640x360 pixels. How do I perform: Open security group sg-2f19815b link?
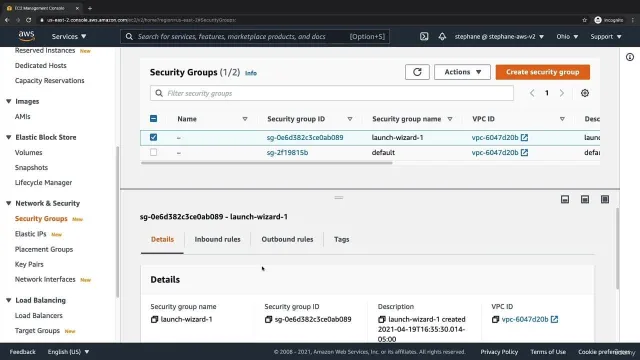[x=287, y=153]
